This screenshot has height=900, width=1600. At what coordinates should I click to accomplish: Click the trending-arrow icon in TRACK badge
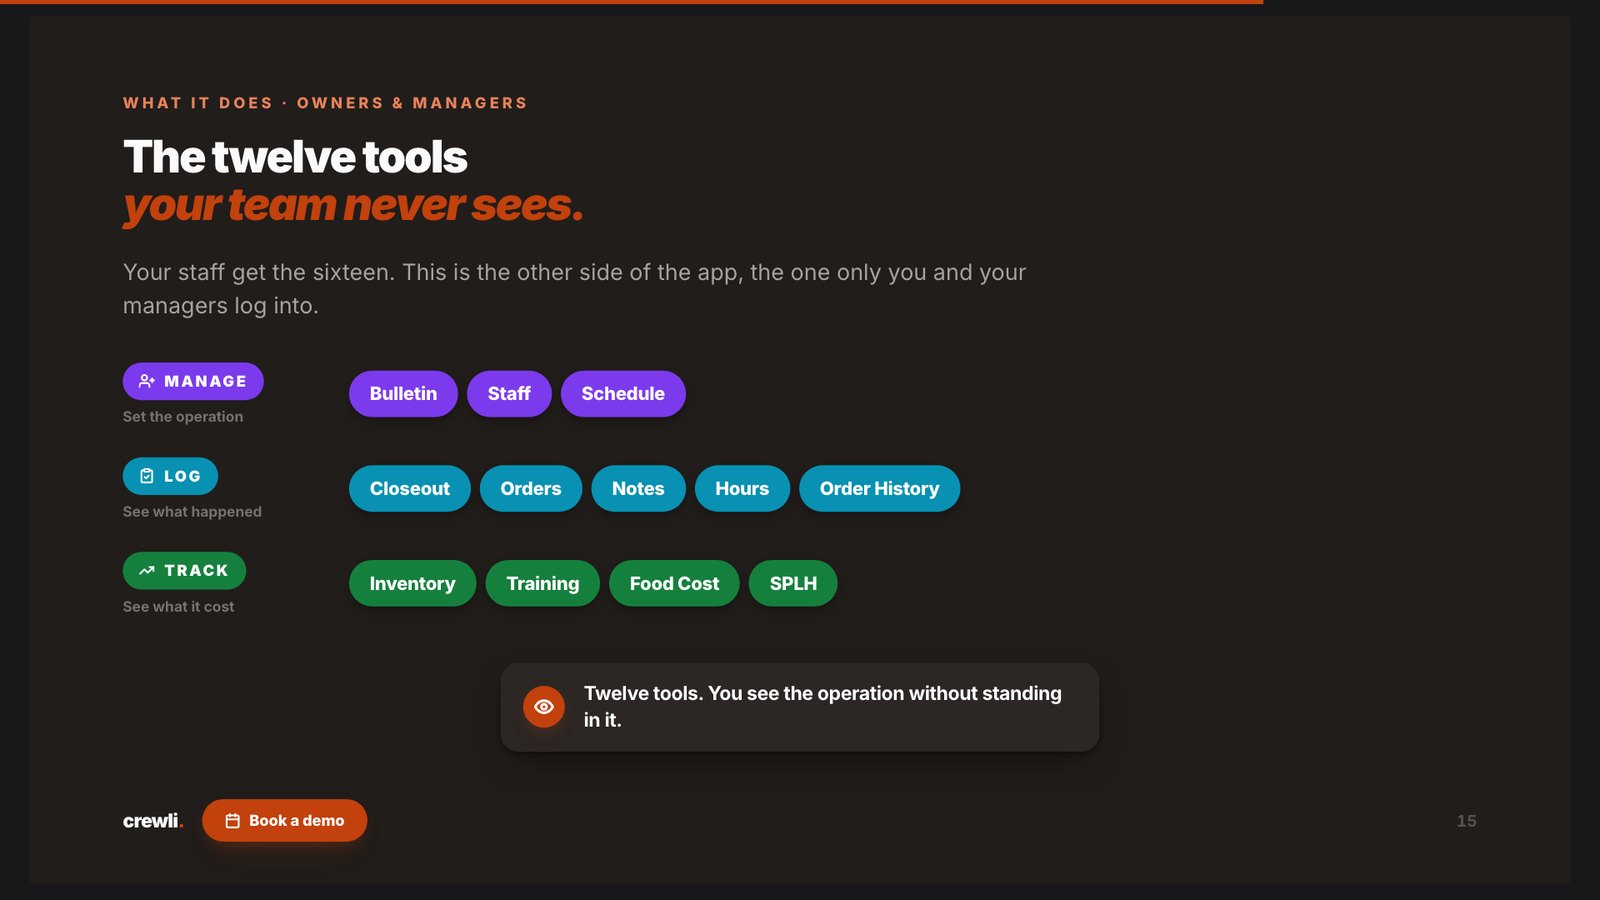(x=147, y=570)
